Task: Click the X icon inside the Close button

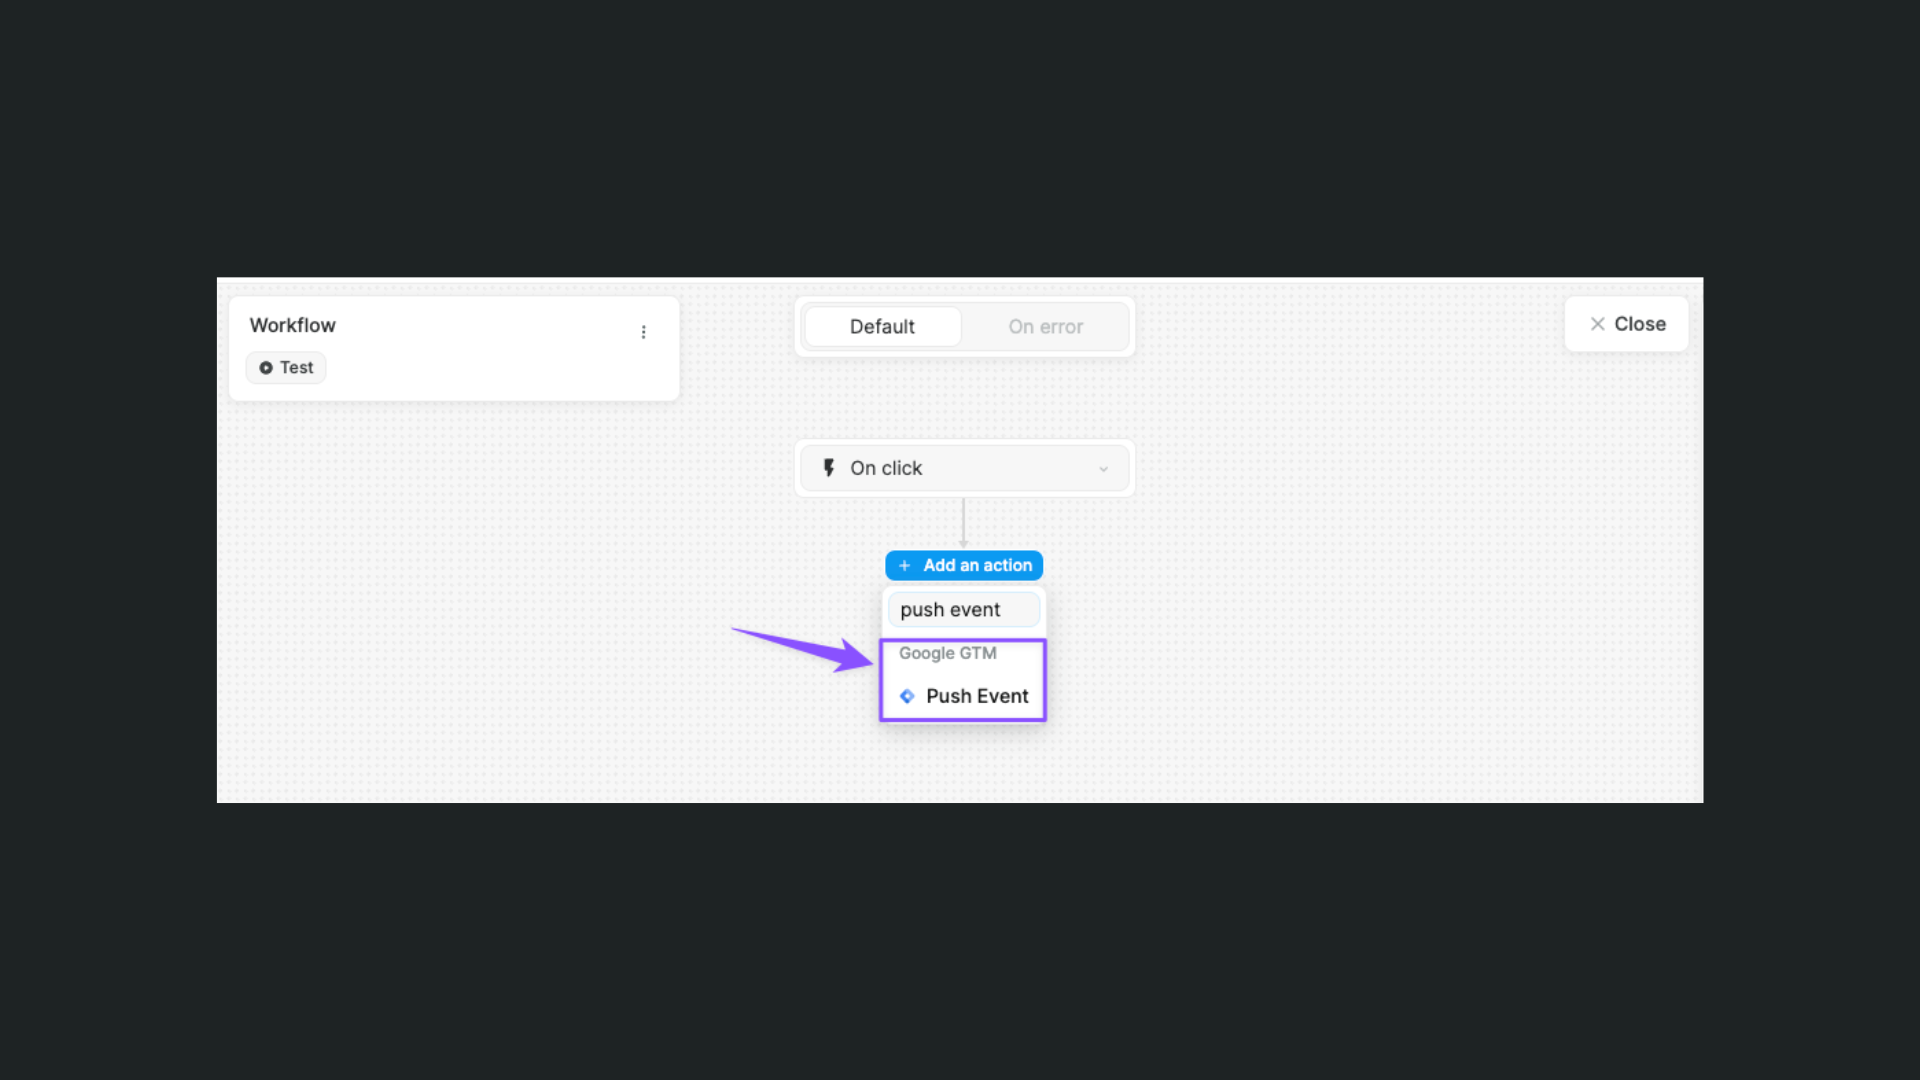Action: [x=1597, y=323]
